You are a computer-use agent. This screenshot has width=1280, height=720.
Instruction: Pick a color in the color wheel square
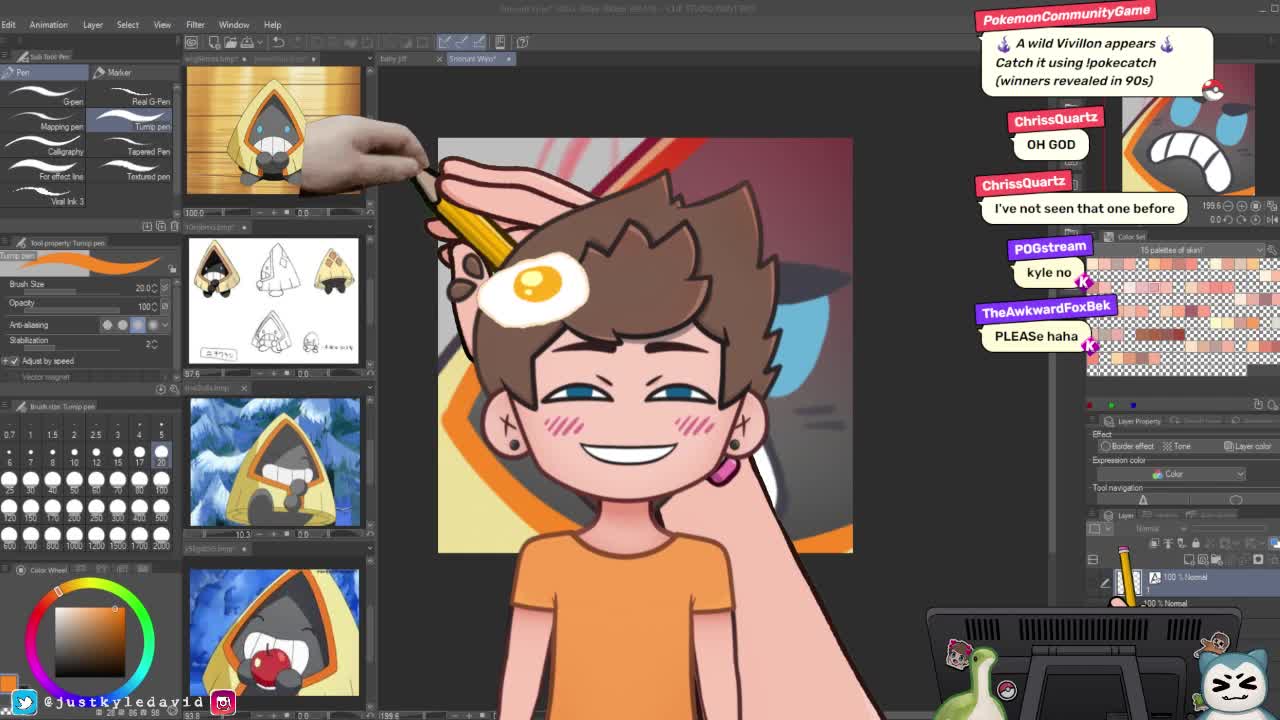(90, 640)
